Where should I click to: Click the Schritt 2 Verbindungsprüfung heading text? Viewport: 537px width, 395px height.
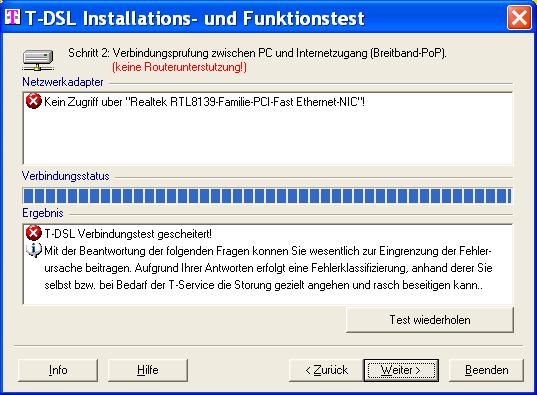[x=257, y=53]
